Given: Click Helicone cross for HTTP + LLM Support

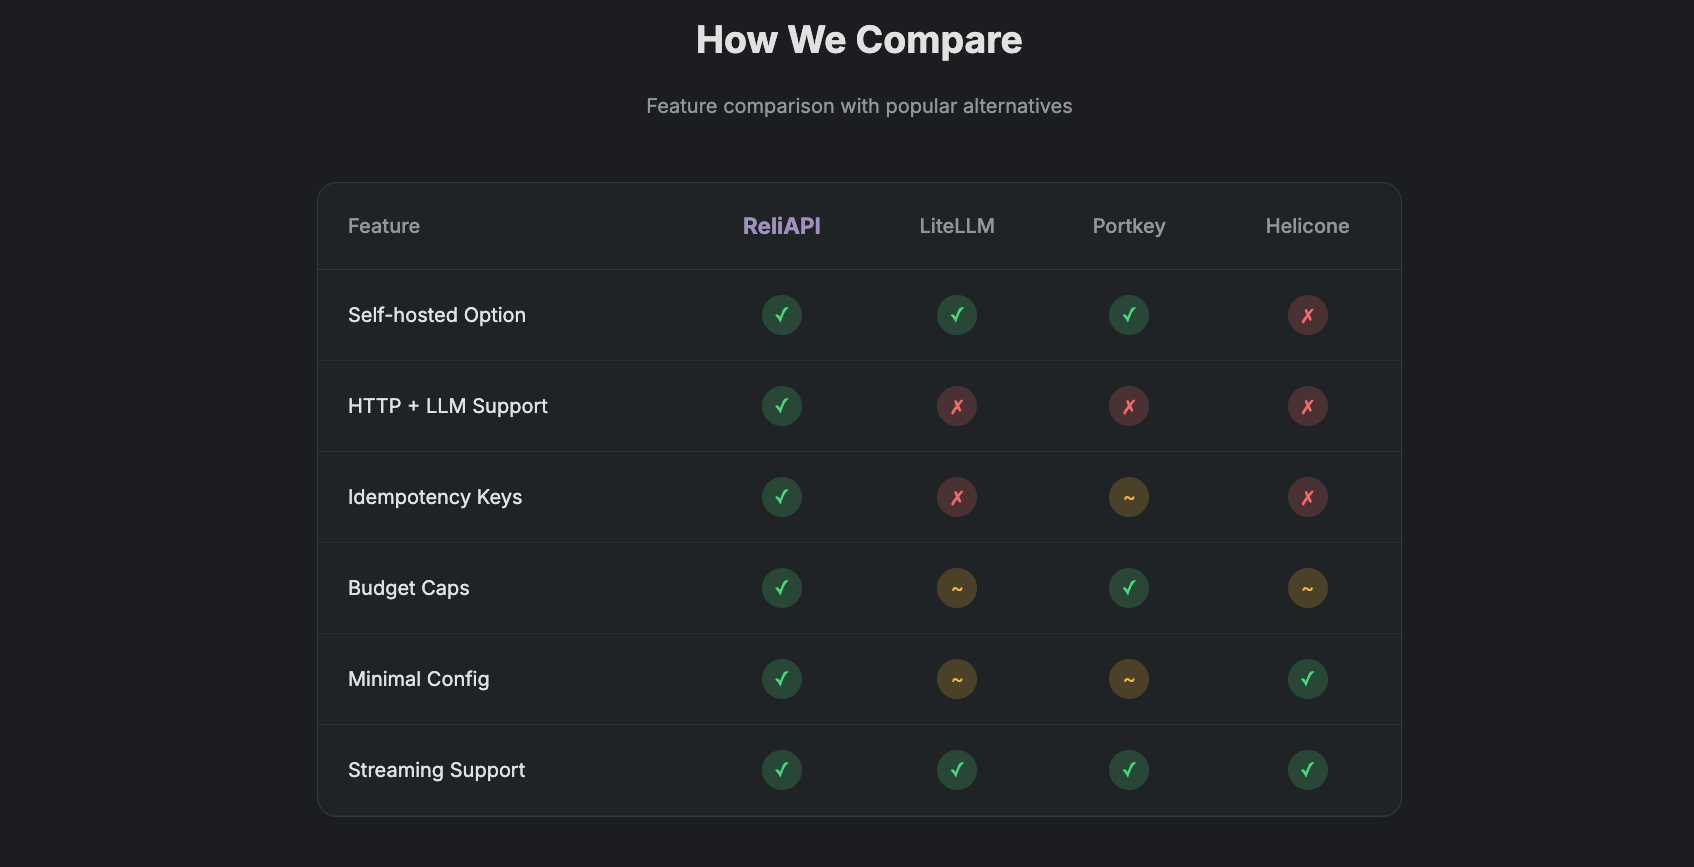Looking at the screenshot, I should [x=1308, y=406].
